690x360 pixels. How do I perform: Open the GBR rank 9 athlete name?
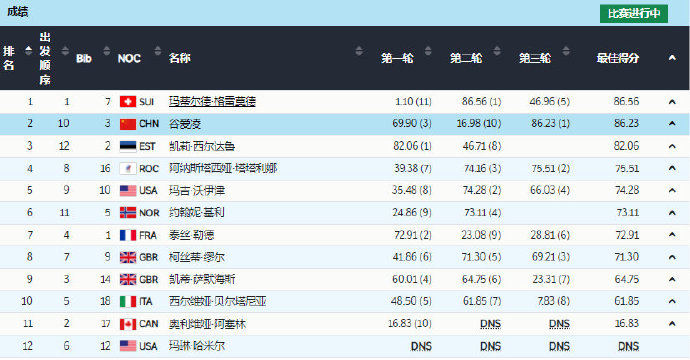pos(202,279)
